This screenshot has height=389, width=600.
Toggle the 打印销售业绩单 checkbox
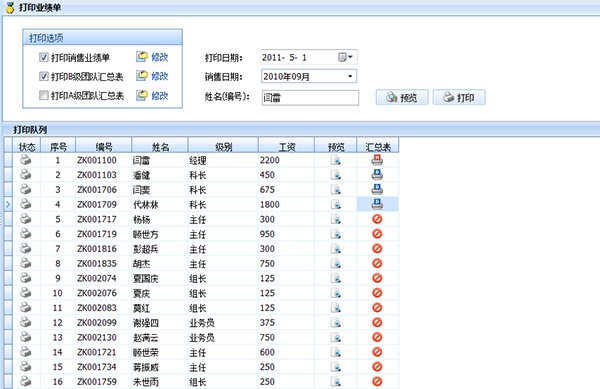tap(44, 57)
